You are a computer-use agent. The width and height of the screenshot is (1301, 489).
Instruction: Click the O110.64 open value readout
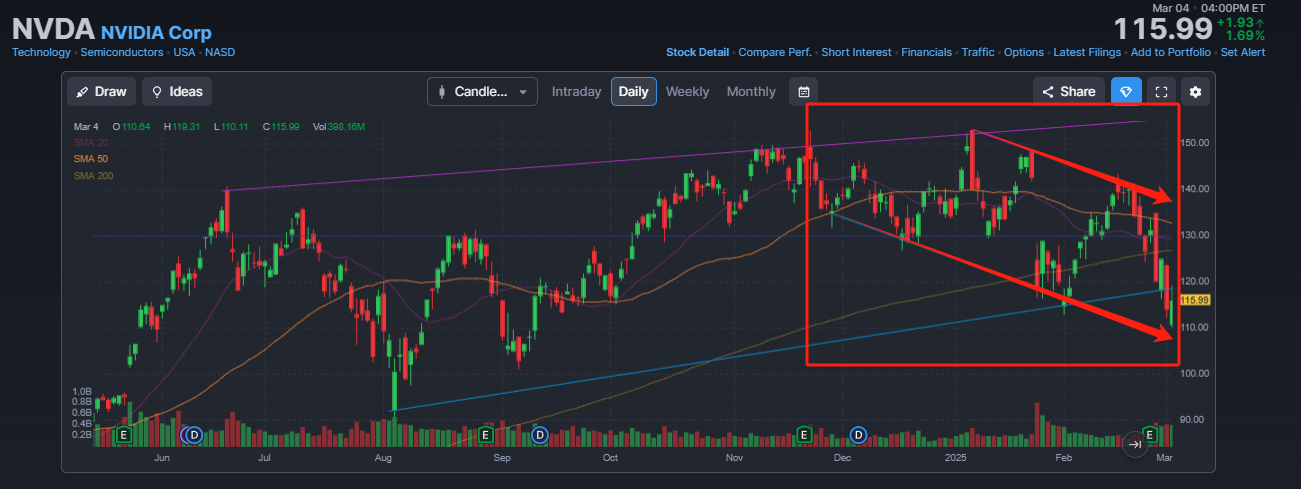tap(132, 127)
